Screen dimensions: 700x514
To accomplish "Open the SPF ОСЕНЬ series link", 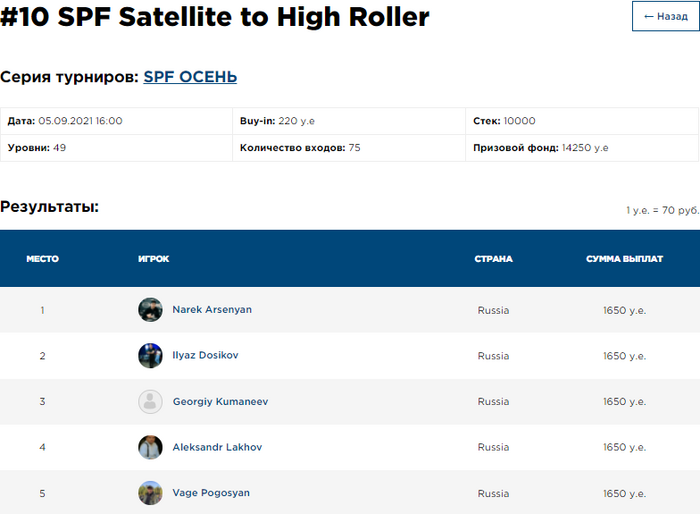I will (190, 77).
